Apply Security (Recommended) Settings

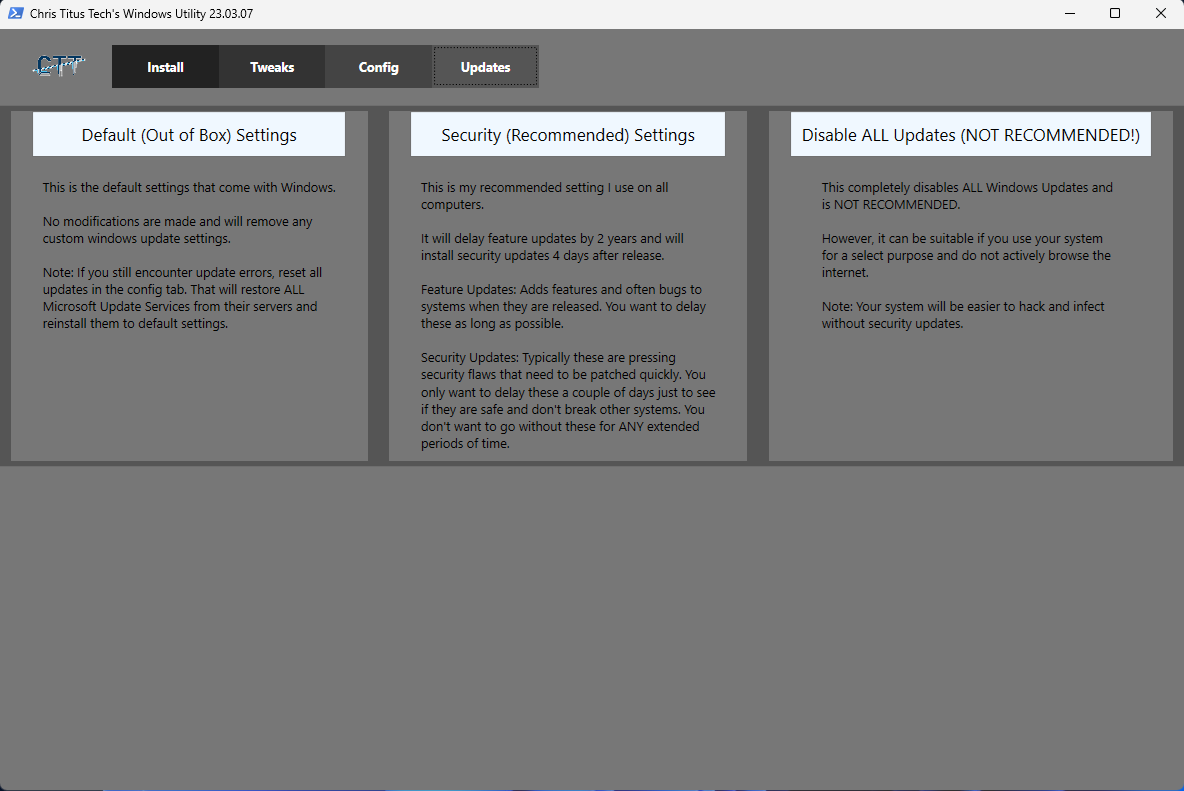tap(568, 134)
